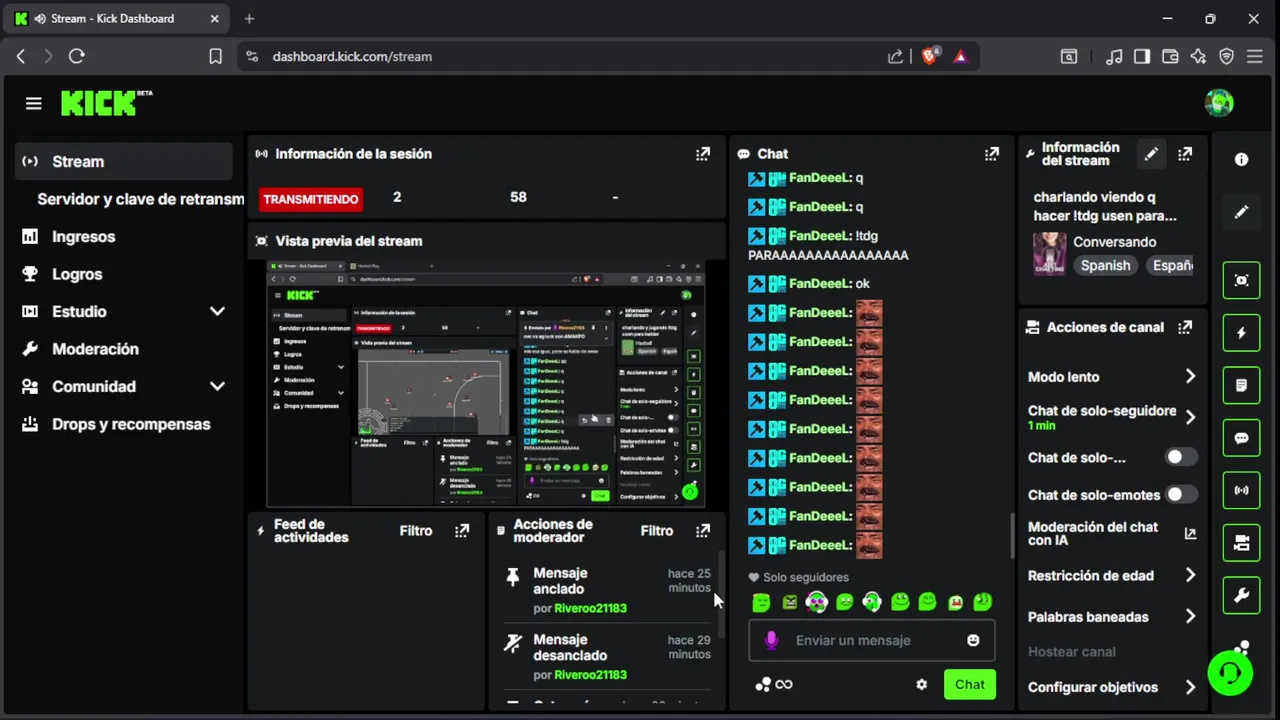Open the Brave wallet toolbar icon
The height and width of the screenshot is (720, 1280).
tap(1170, 57)
